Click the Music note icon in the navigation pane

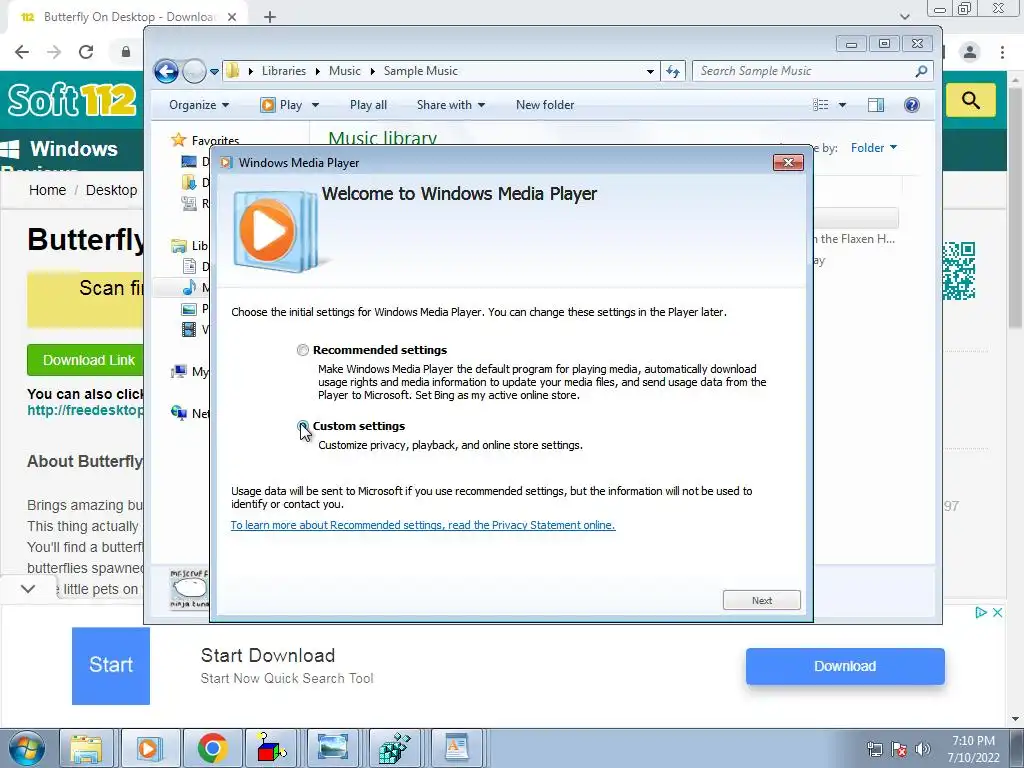pyautogui.click(x=189, y=287)
